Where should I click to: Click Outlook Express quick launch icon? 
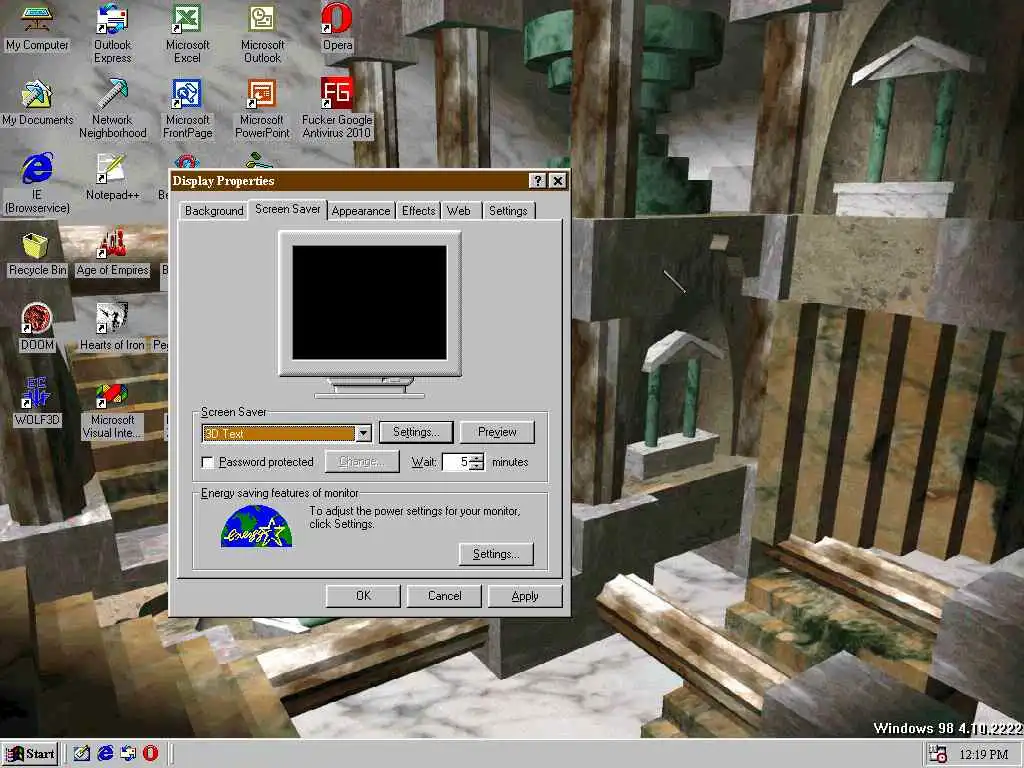click(x=127, y=753)
